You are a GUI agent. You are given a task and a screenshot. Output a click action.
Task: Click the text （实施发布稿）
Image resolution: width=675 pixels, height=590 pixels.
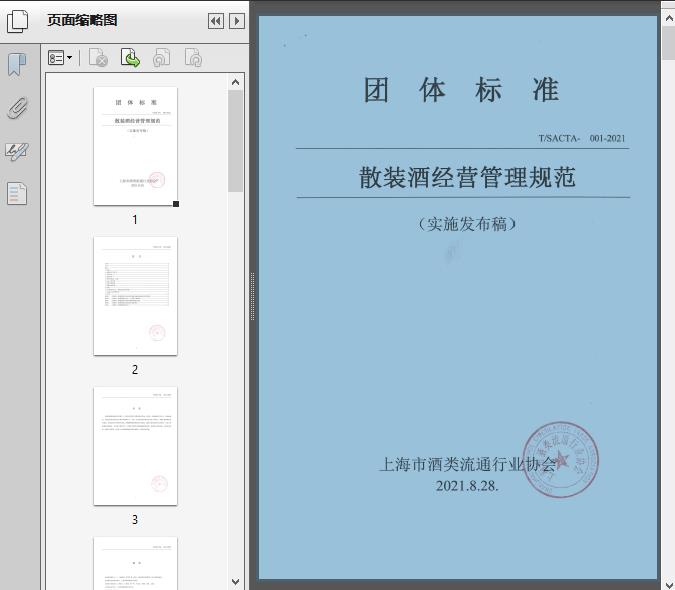click(x=467, y=224)
